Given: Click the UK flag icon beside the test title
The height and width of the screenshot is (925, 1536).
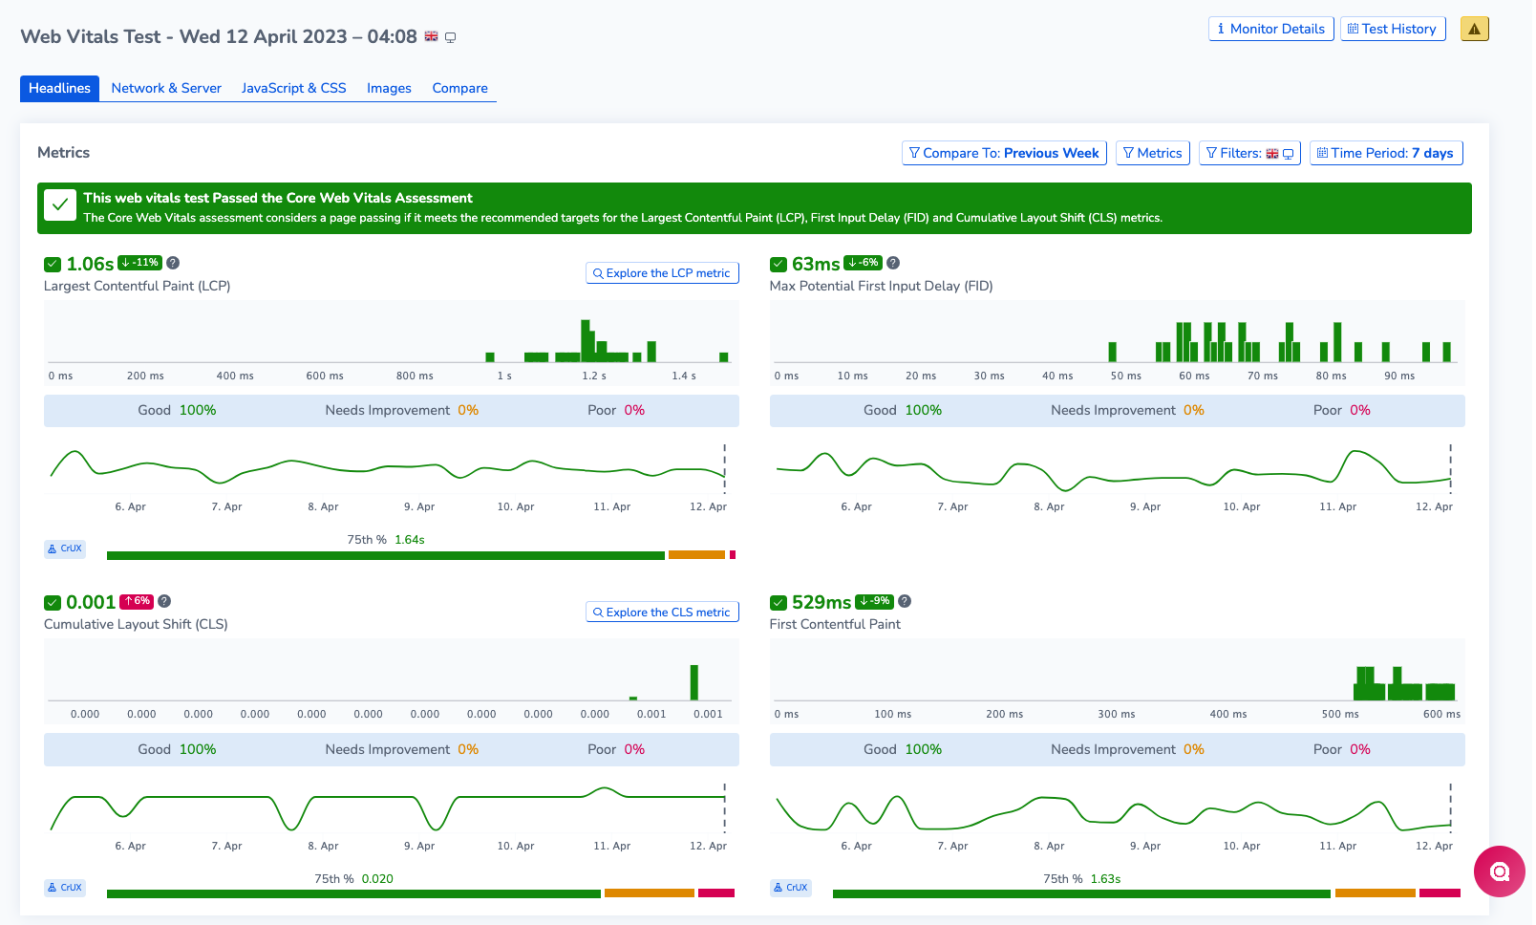Looking at the screenshot, I should tap(430, 35).
